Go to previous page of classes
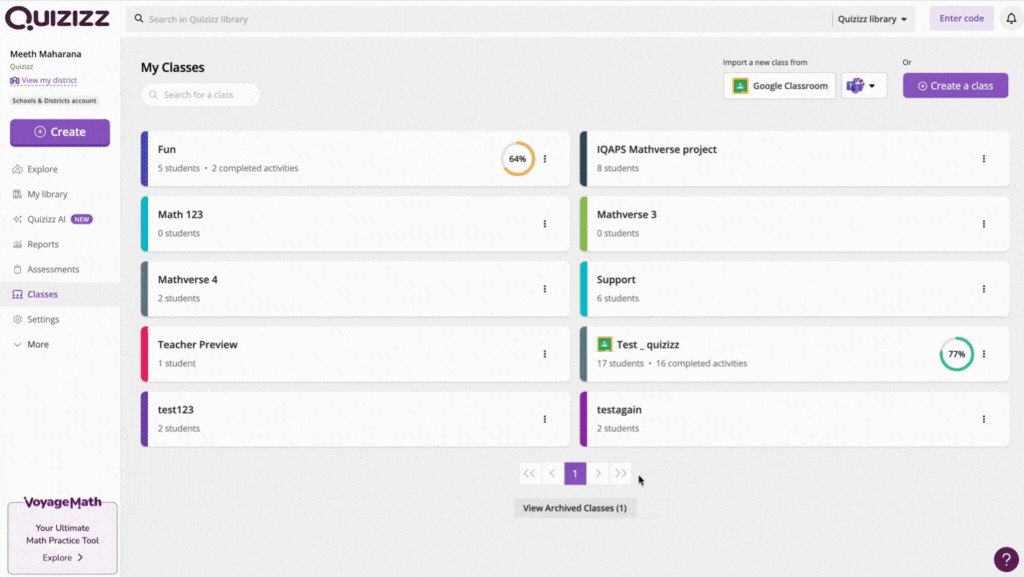1024x577 pixels. point(552,473)
